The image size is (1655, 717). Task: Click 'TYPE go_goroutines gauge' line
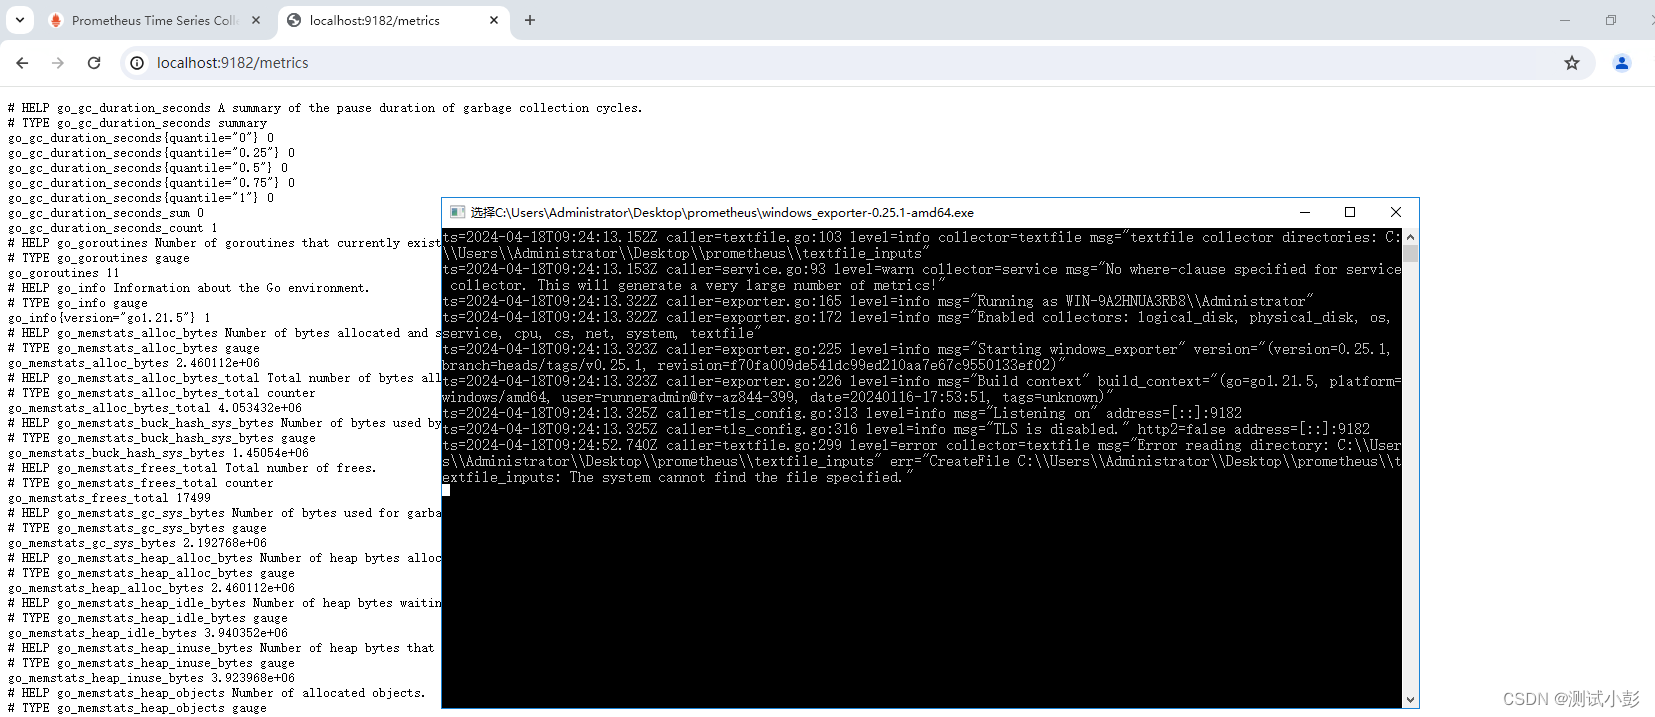(99, 258)
